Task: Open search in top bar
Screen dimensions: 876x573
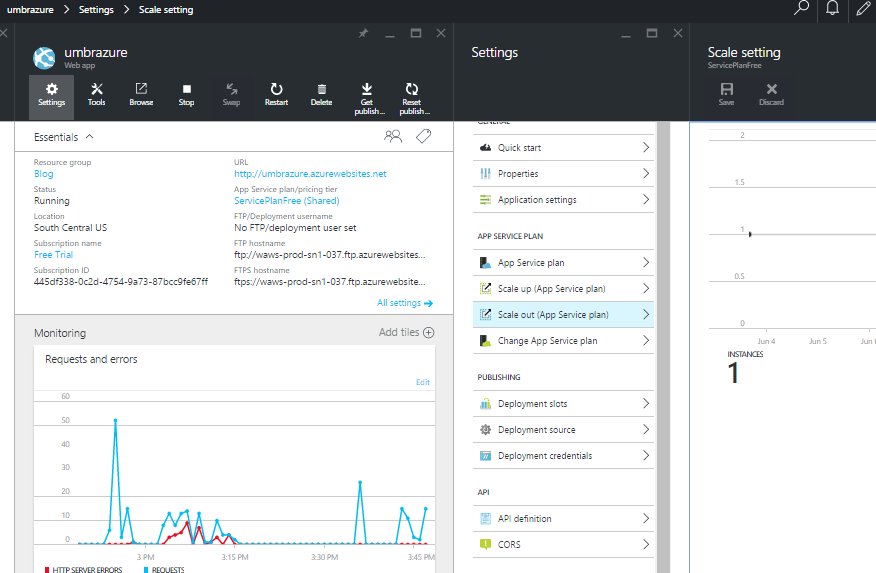Action: (802, 8)
